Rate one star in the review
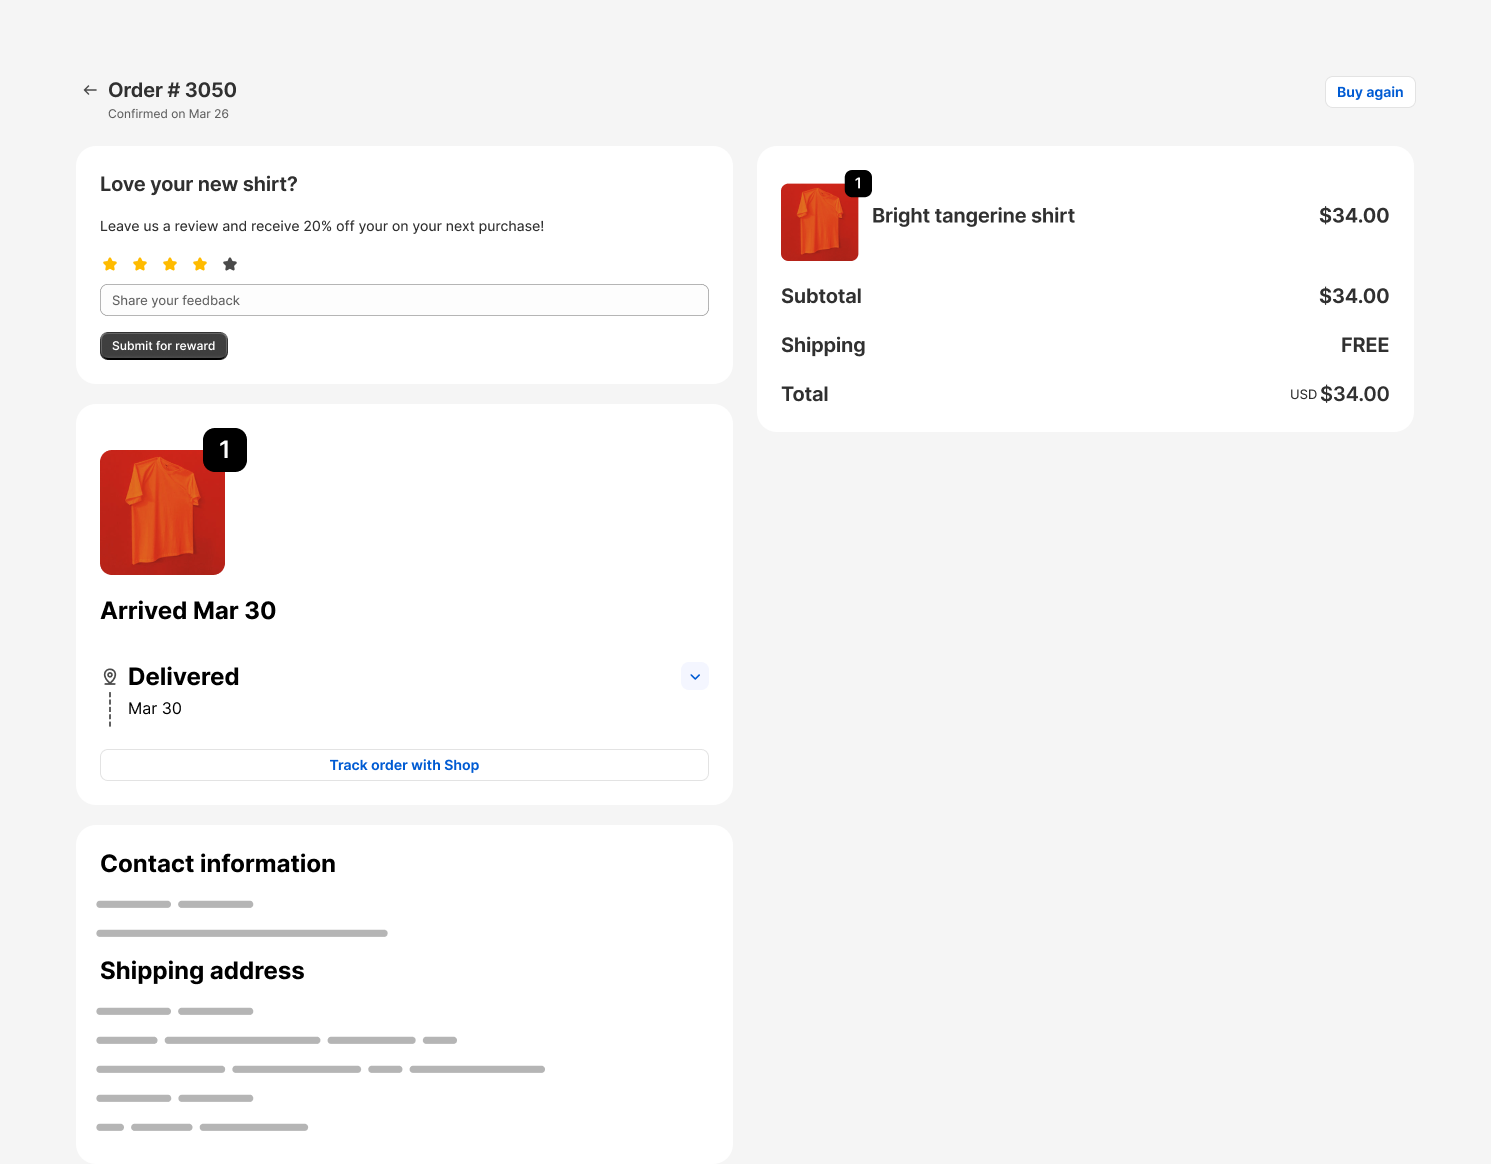This screenshot has height=1164, width=1491. (x=110, y=264)
